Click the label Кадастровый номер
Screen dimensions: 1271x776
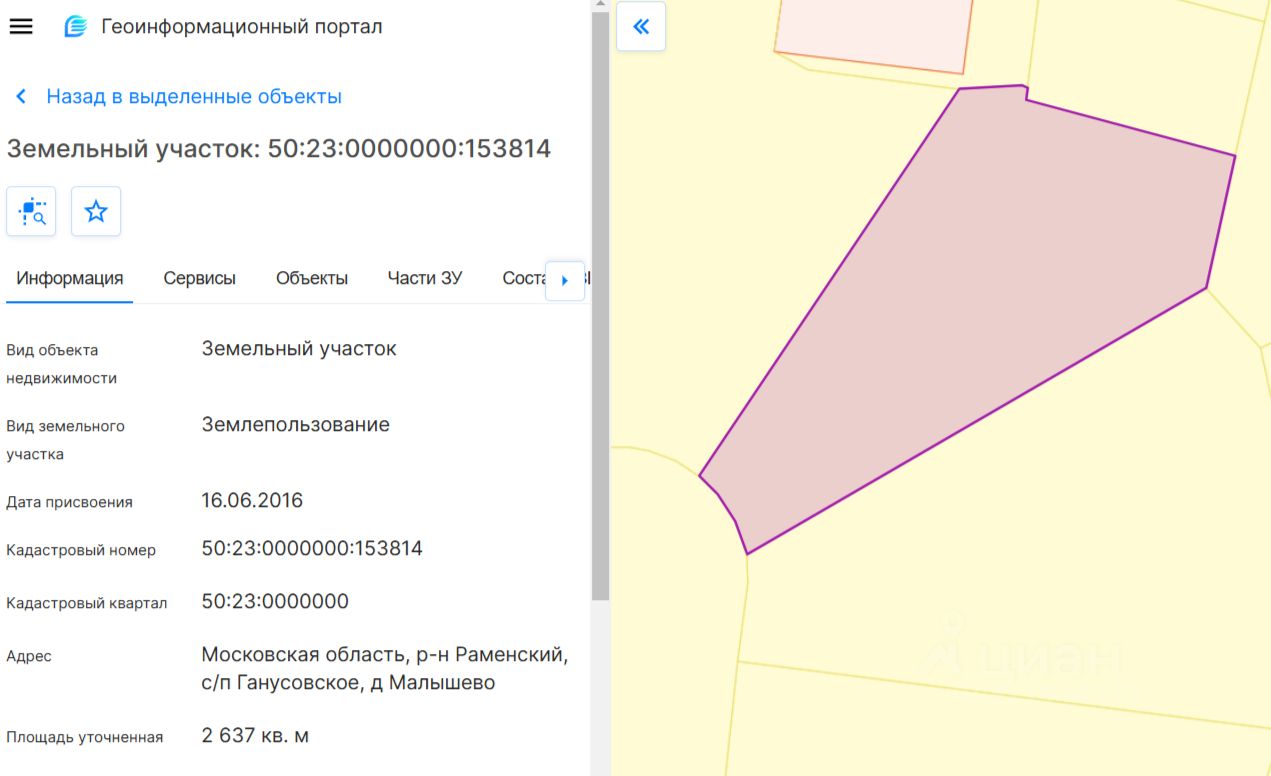pyautogui.click(x=81, y=550)
